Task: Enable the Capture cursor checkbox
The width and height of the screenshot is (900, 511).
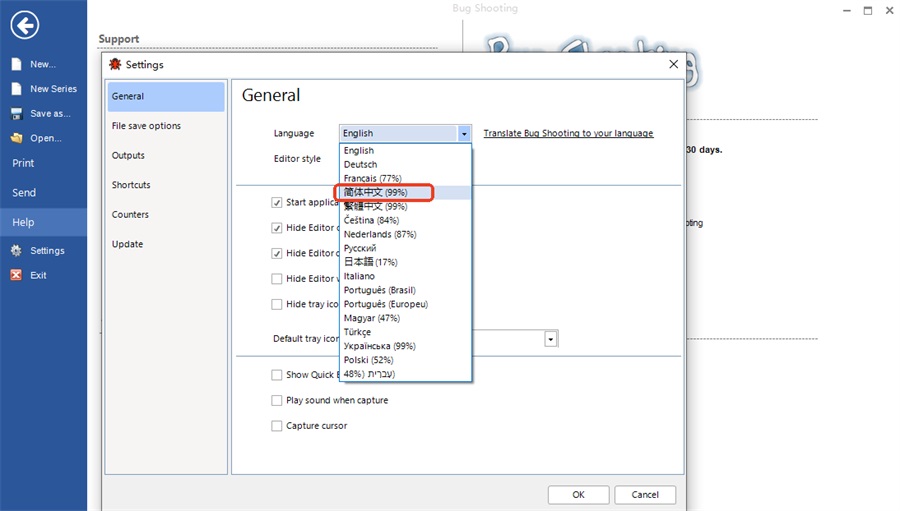Action: 277,426
